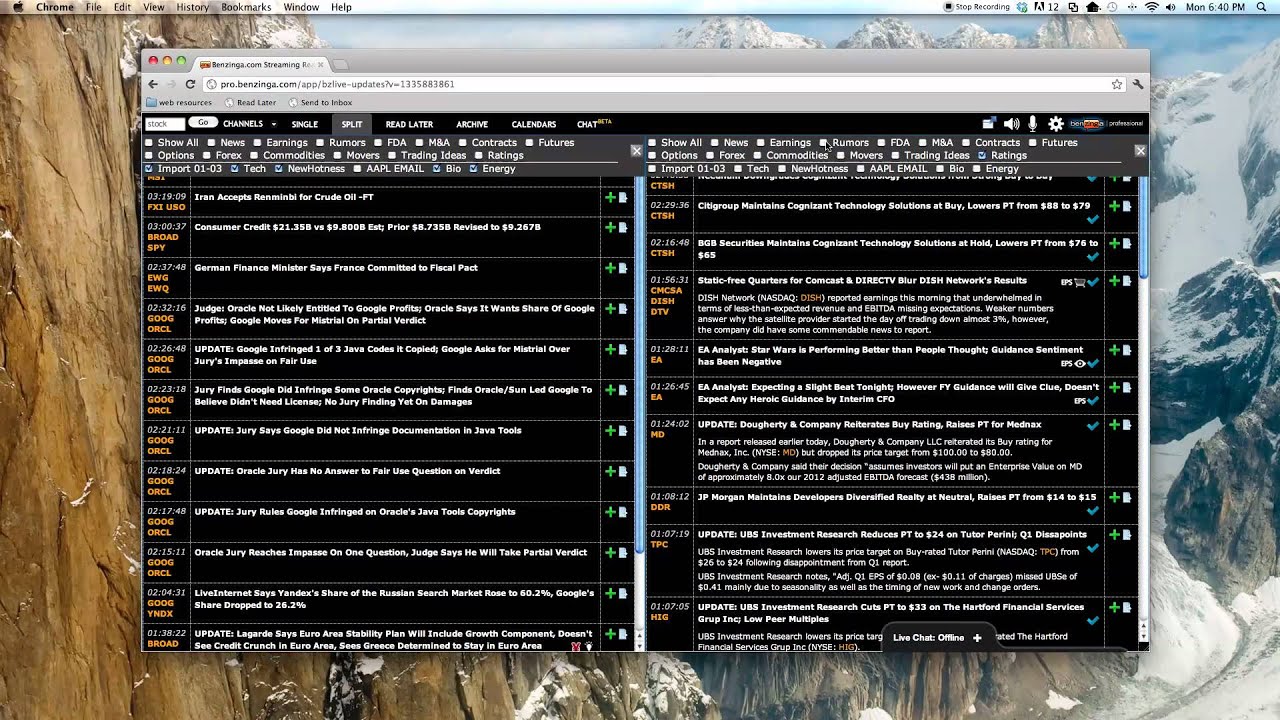
Task: Click 'Stop Recording' in menu bar
Action: 976,7
